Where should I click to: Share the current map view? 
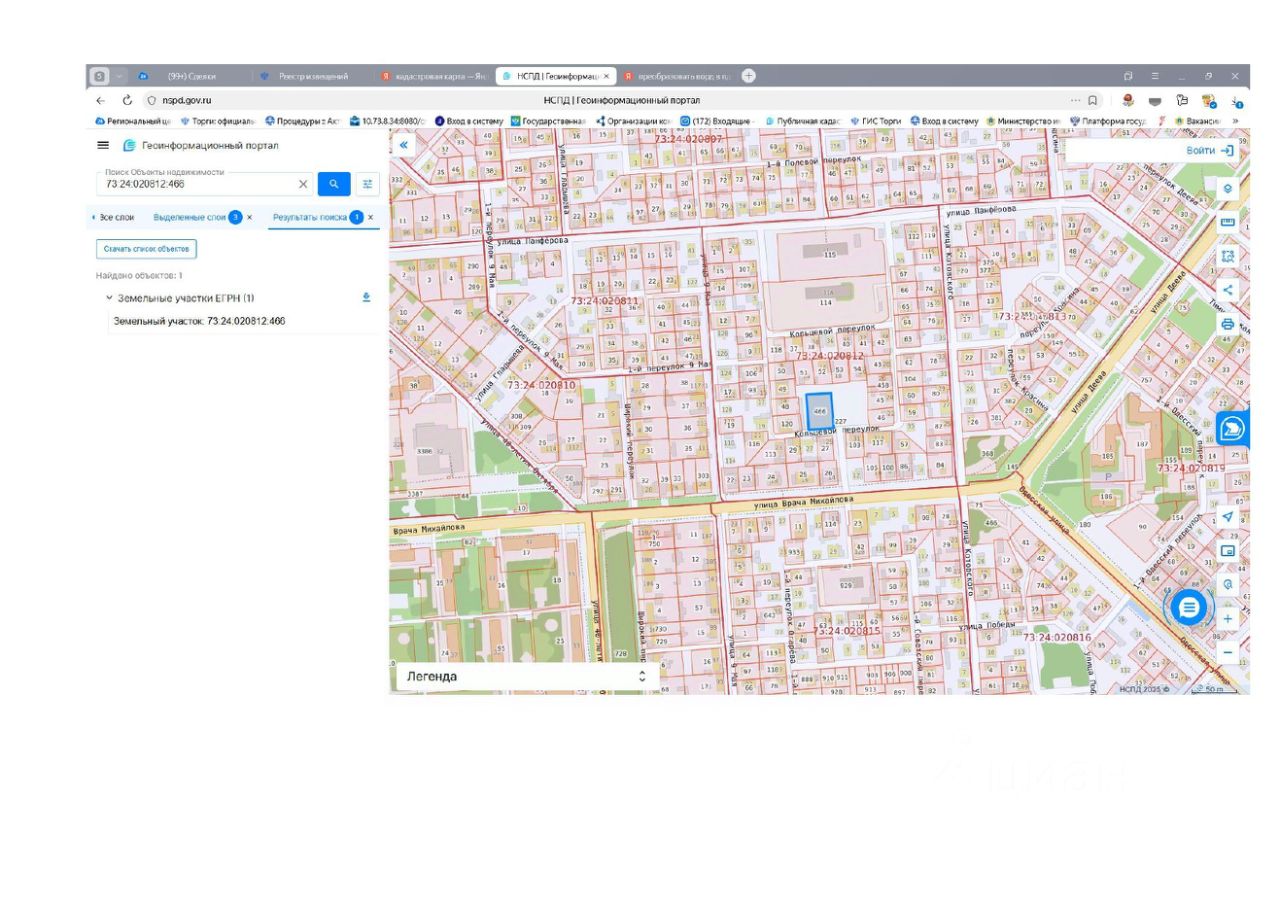pos(1228,290)
